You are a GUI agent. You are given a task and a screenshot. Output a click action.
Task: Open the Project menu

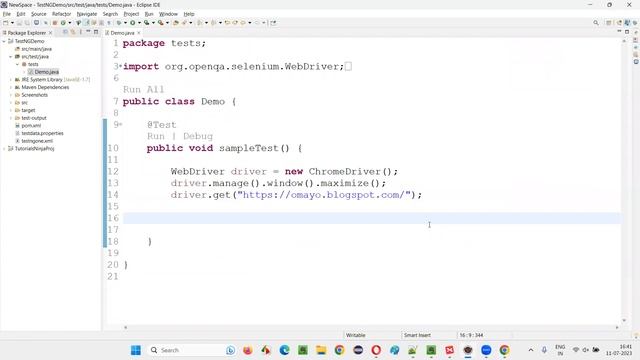(x=131, y=14)
